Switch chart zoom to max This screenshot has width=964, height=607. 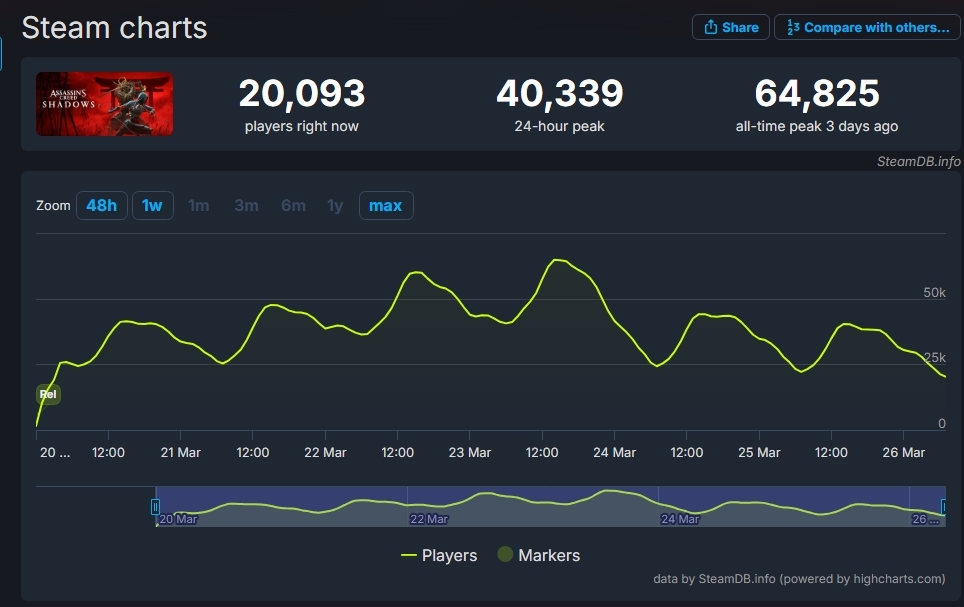tap(385, 206)
